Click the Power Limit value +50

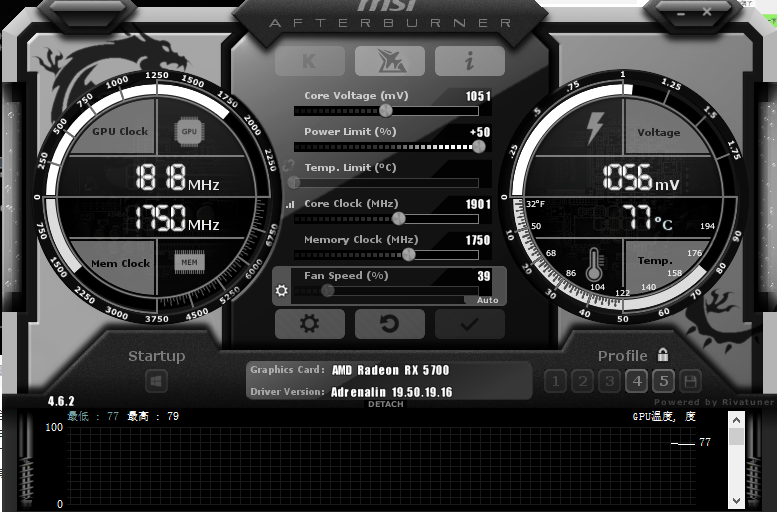480,132
